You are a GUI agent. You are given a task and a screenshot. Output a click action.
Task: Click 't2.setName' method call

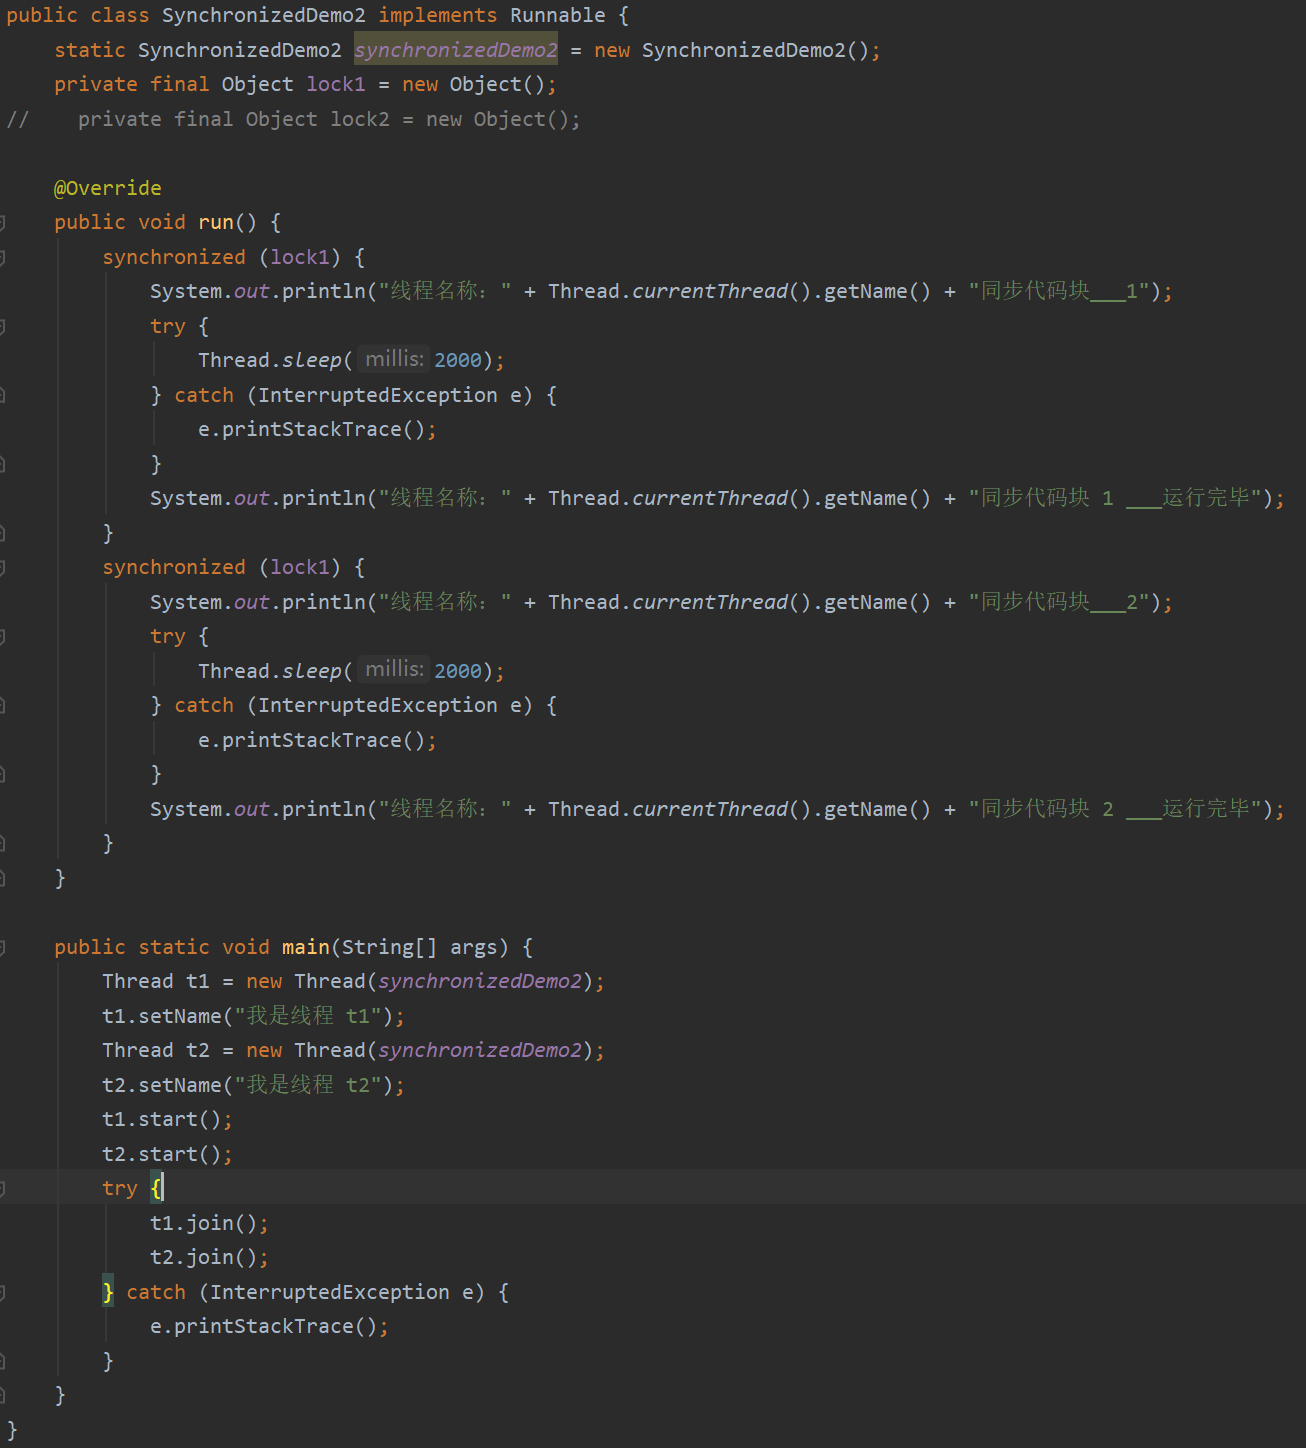tap(162, 1085)
